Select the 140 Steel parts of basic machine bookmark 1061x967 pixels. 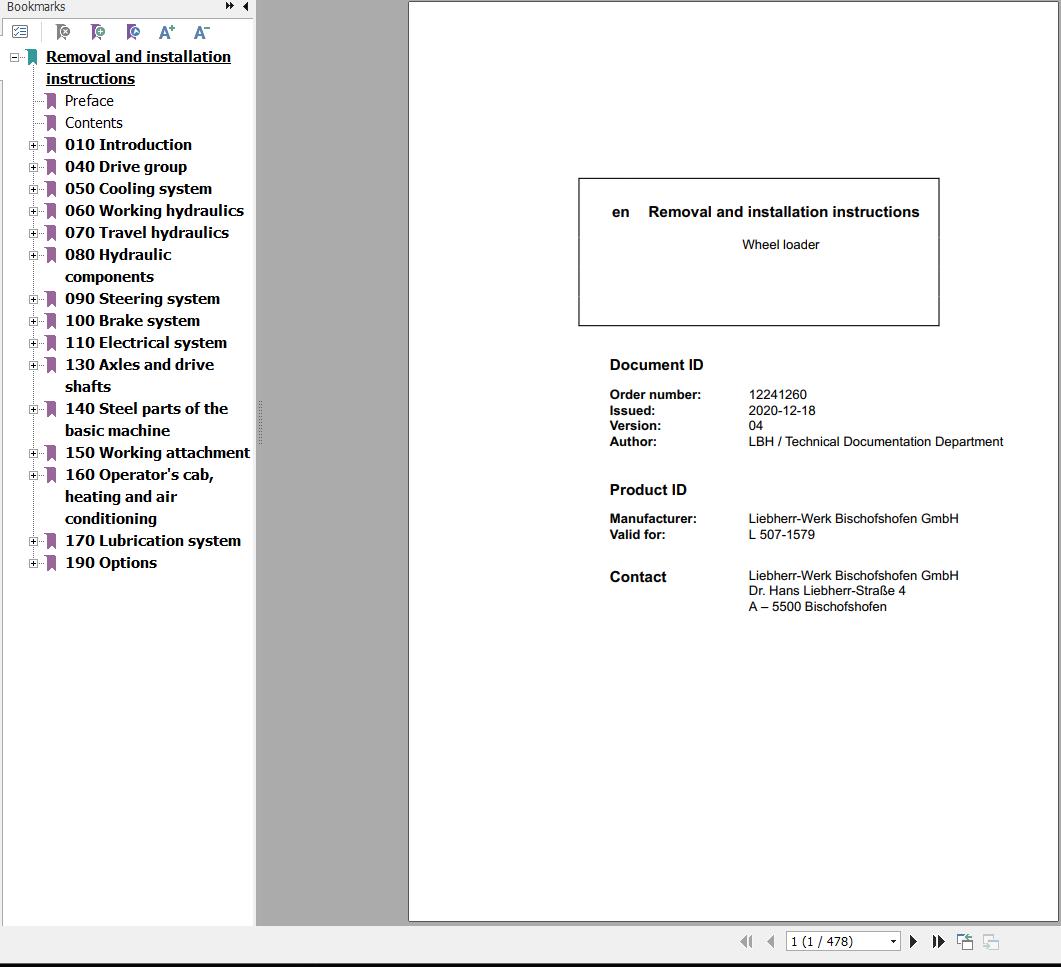click(x=146, y=420)
